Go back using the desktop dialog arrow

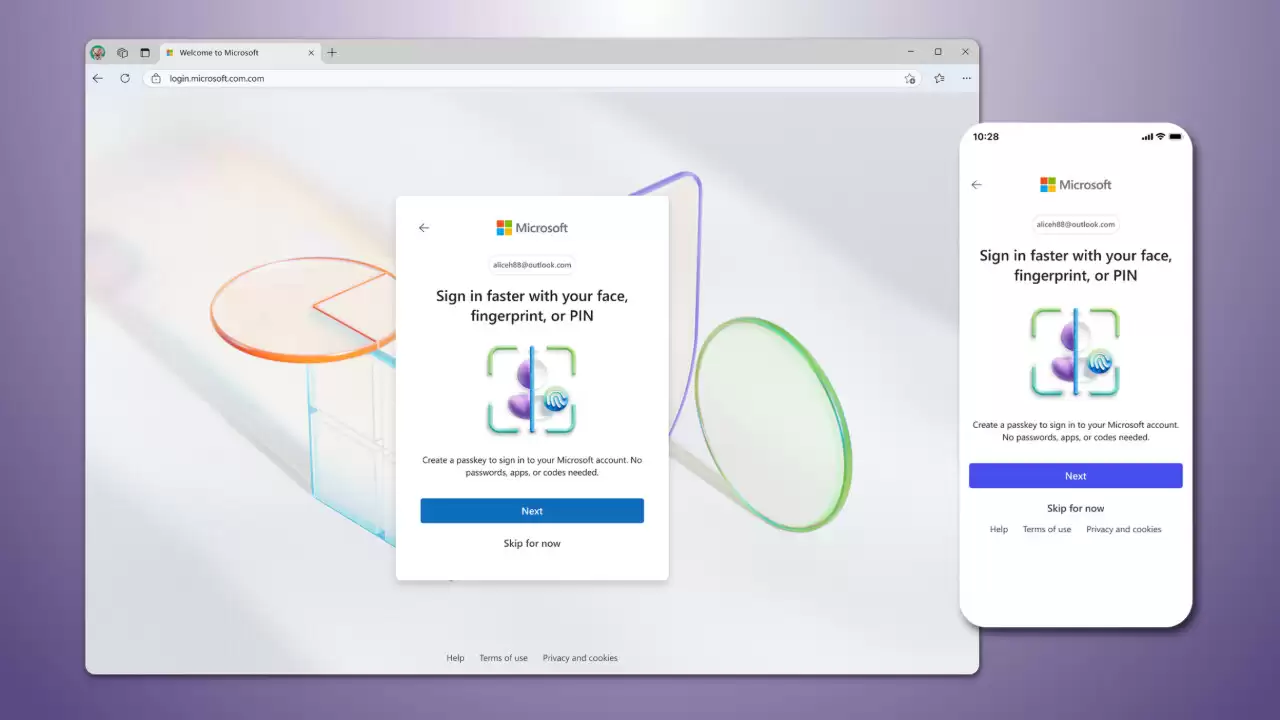[424, 228]
